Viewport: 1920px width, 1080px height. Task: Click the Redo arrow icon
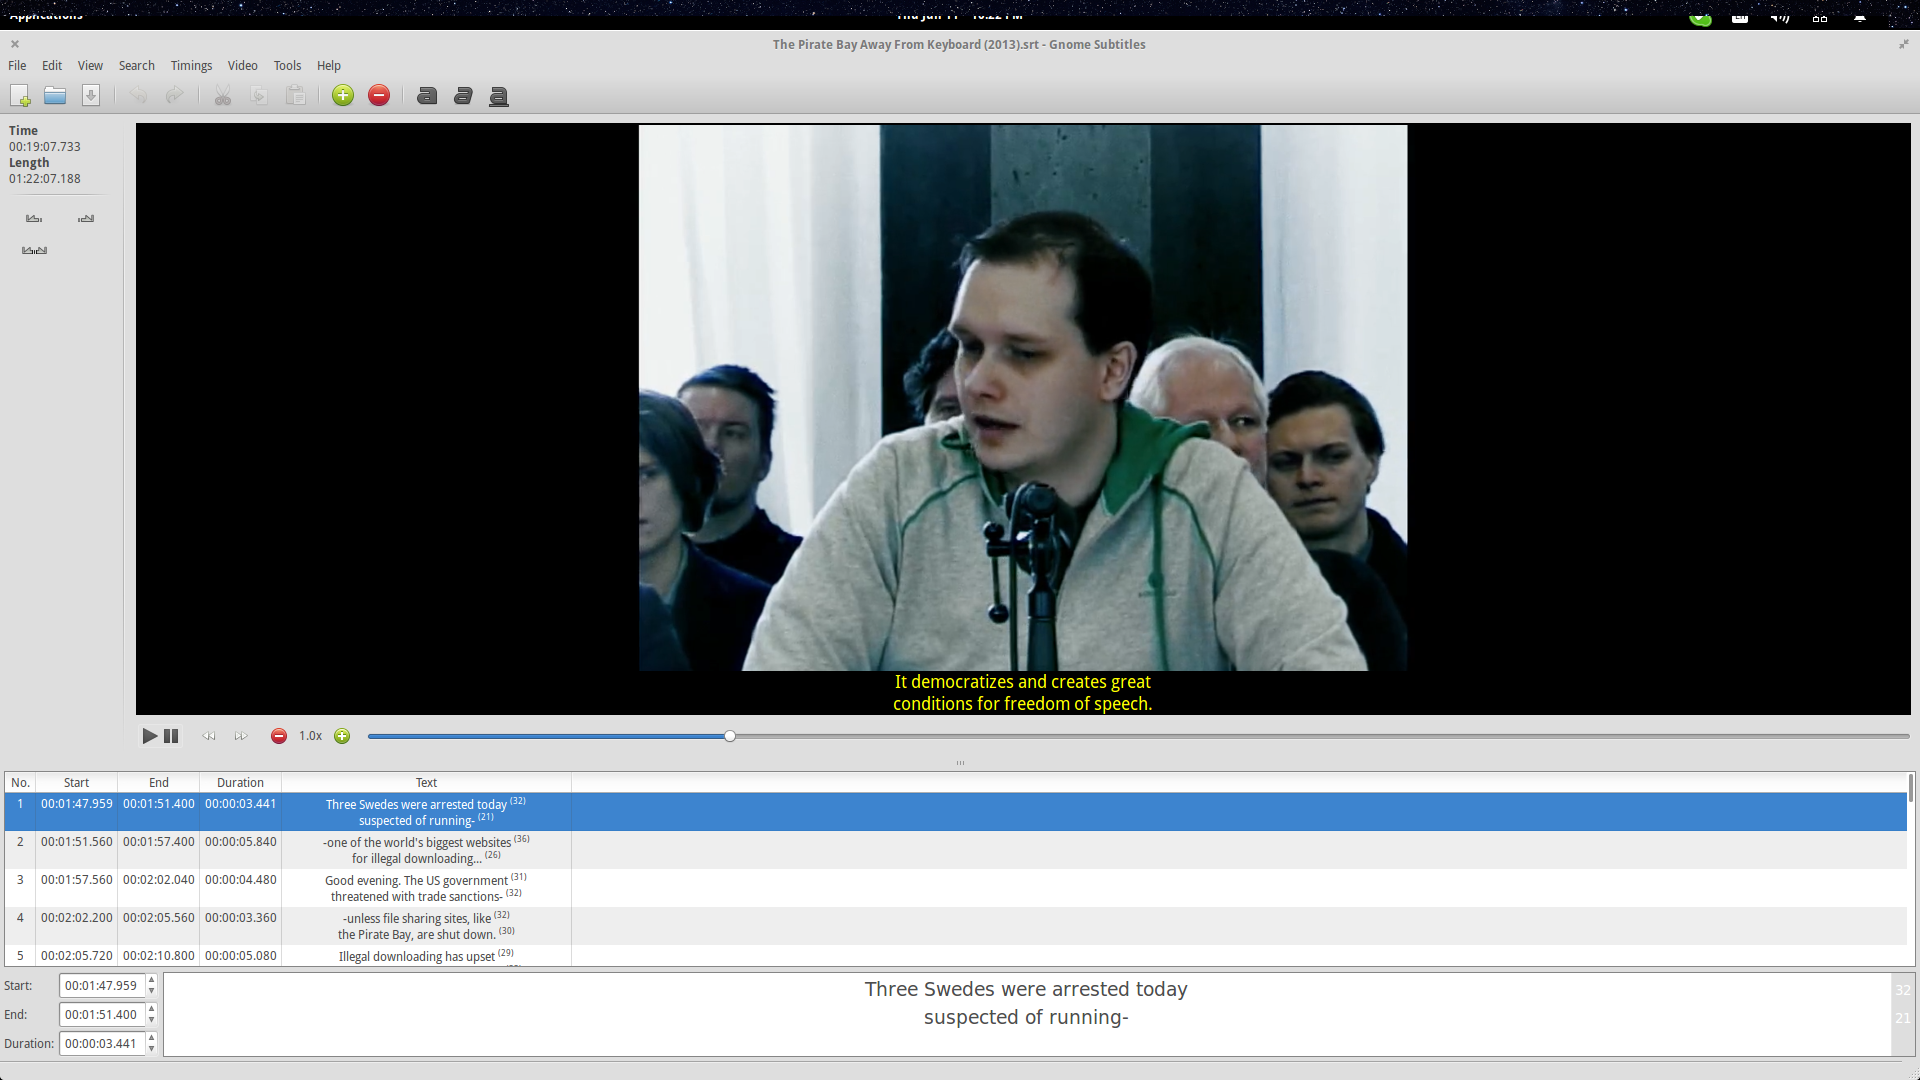174,95
